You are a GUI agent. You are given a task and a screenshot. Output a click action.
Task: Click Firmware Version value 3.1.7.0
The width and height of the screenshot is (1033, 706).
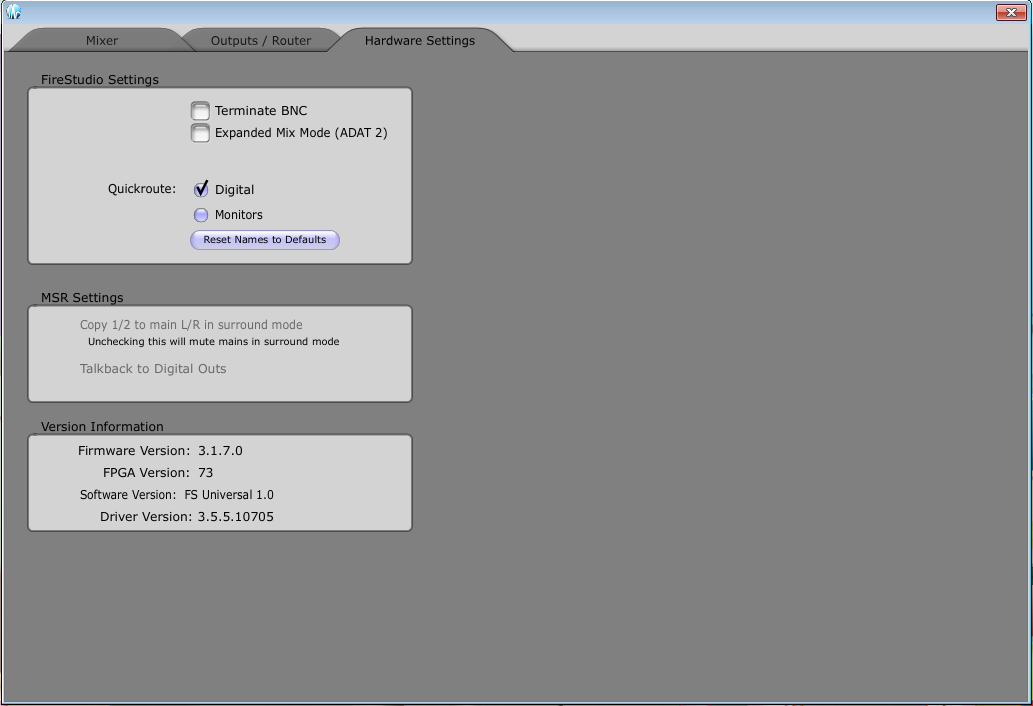coord(220,450)
